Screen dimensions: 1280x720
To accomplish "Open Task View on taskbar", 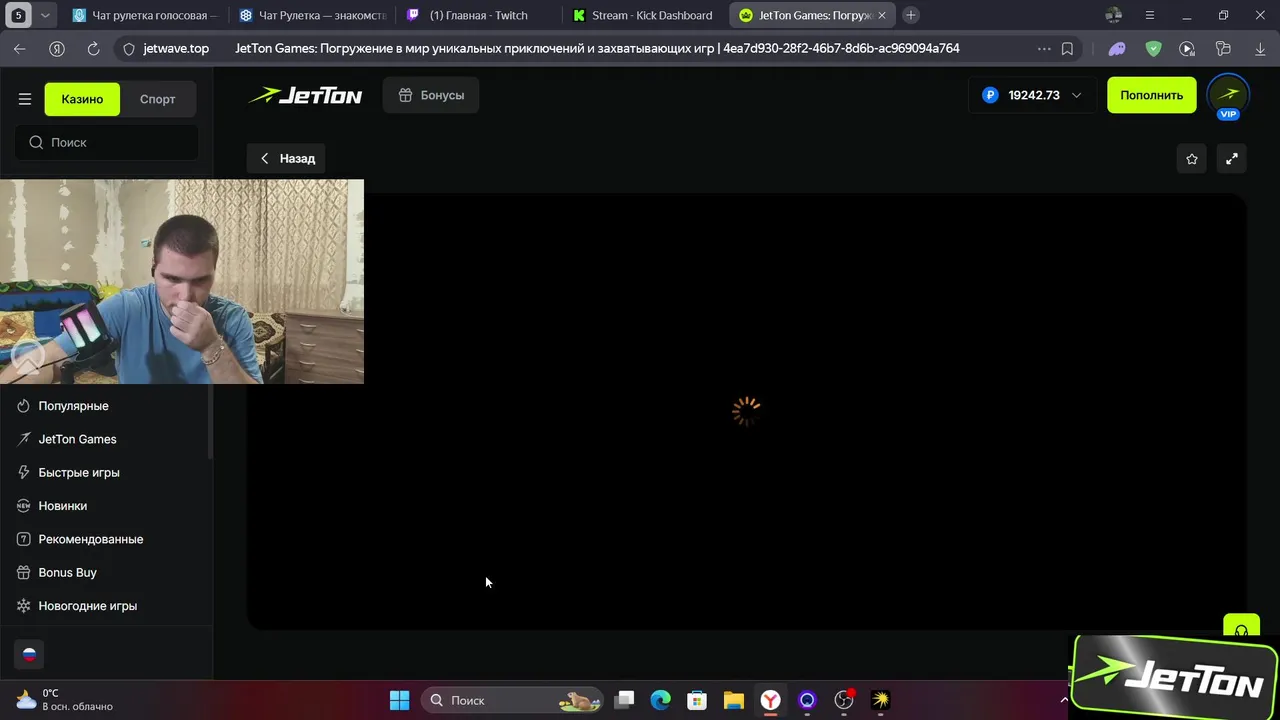I will (x=624, y=700).
